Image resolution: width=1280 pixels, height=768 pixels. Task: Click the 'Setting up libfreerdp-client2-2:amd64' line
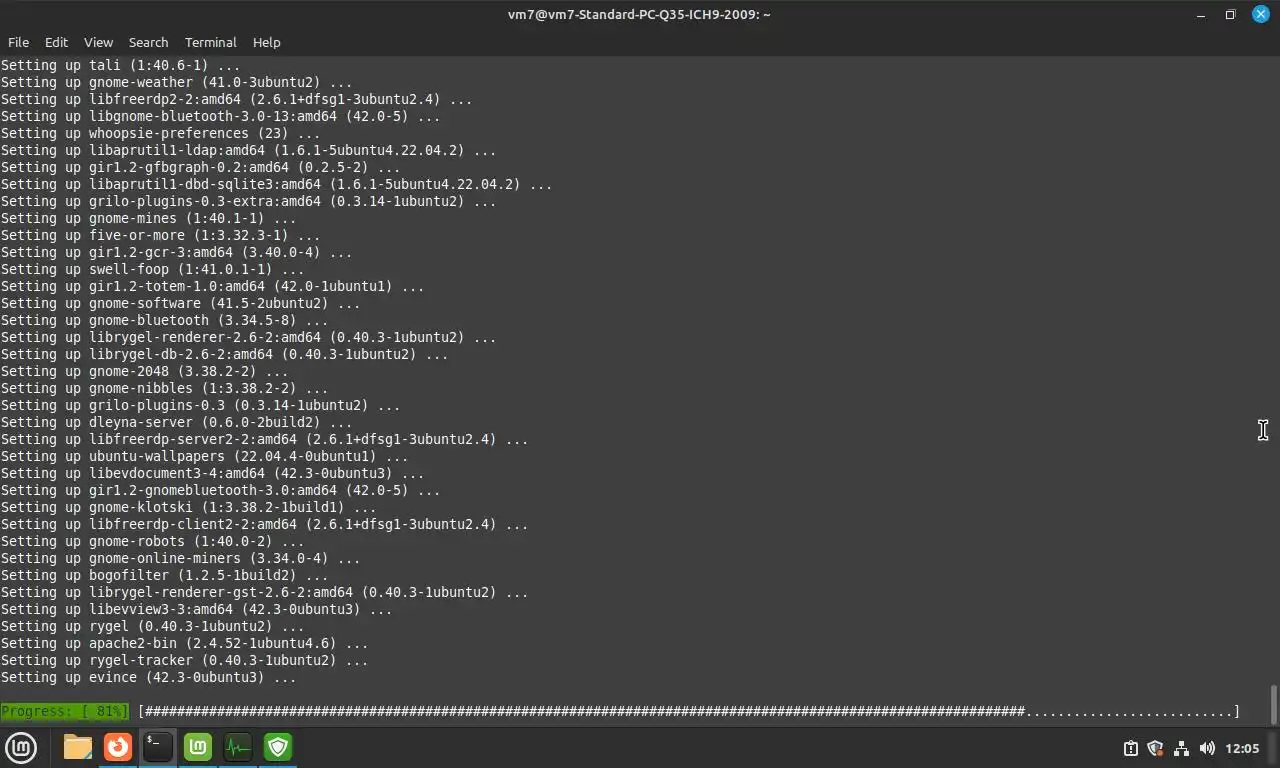pyautogui.click(x=264, y=524)
